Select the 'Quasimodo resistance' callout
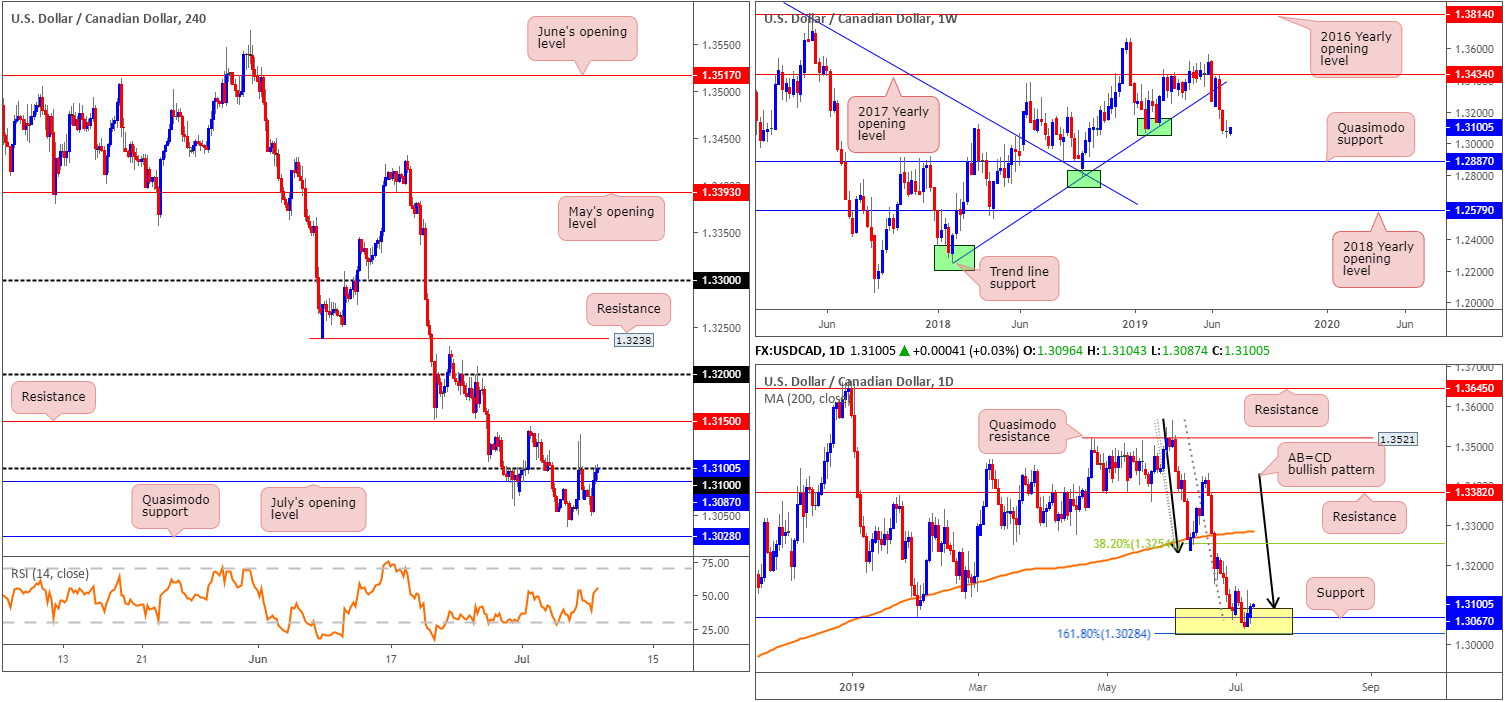The width and height of the screenshot is (1506, 702). coord(1022,430)
